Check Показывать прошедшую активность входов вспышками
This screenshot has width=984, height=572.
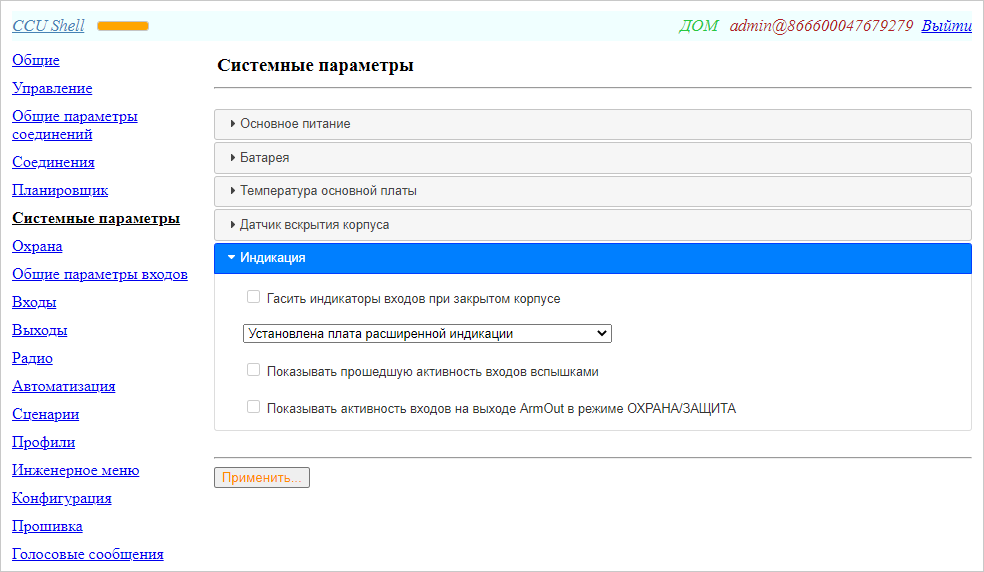[254, 371]
